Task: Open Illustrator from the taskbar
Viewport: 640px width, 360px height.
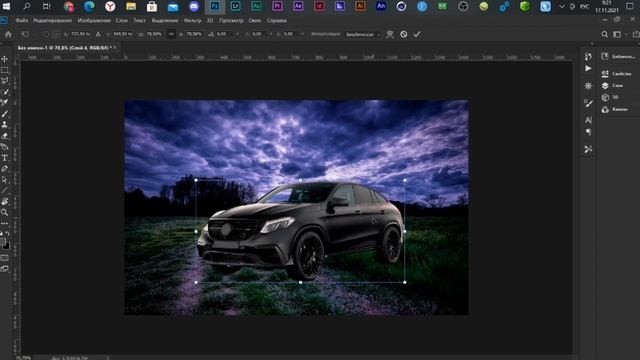Action: point(360,6)
